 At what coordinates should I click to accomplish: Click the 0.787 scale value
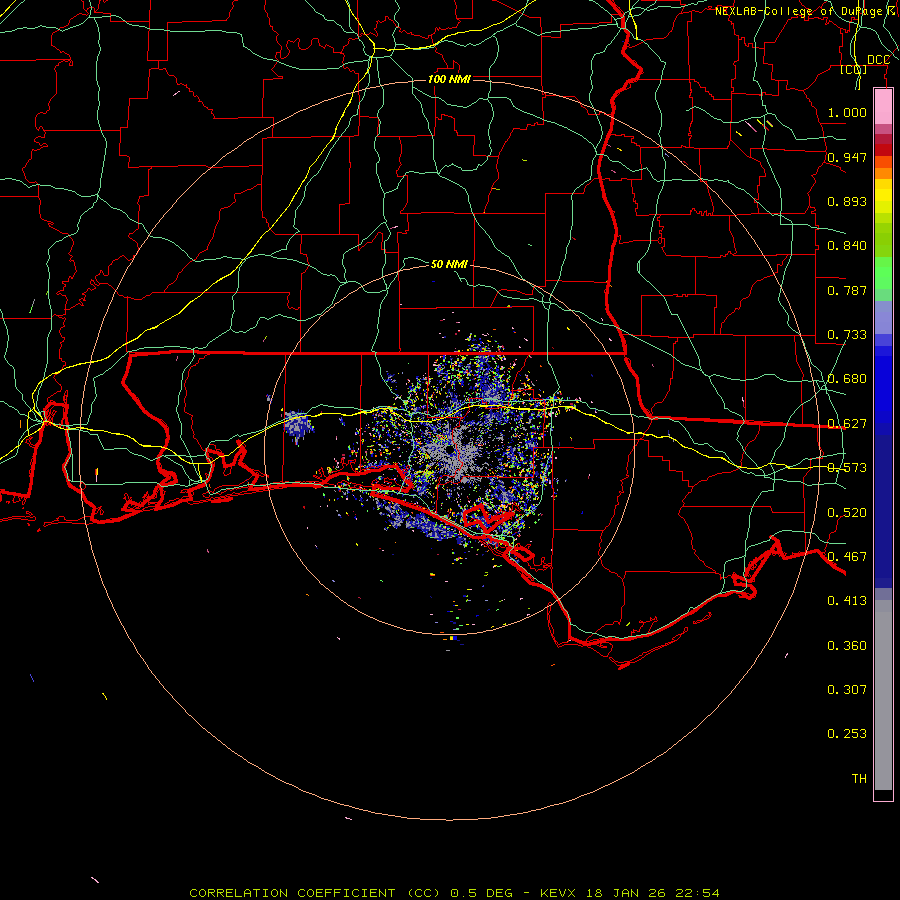(847, 290)
